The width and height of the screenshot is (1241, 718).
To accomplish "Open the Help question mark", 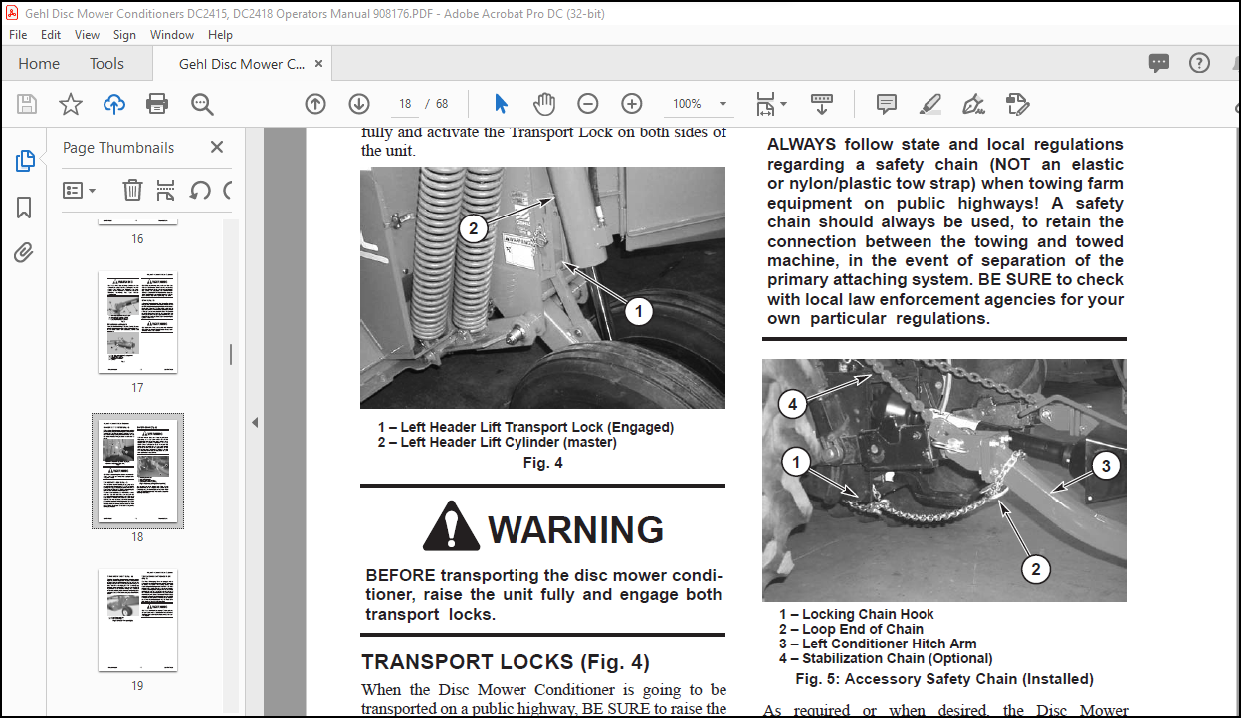I will (1199, 63).
